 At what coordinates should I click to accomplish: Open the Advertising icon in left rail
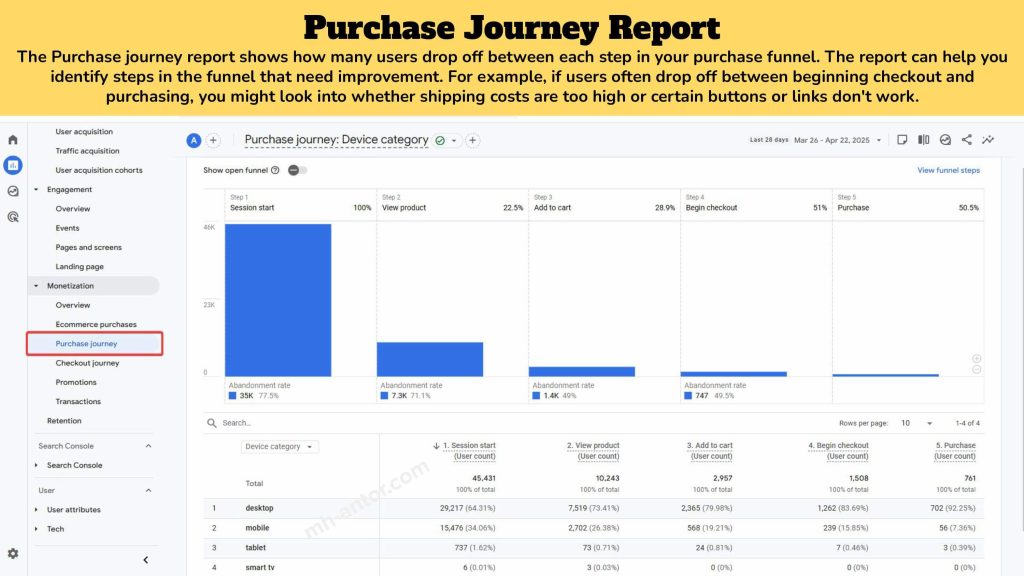point(13,217)
